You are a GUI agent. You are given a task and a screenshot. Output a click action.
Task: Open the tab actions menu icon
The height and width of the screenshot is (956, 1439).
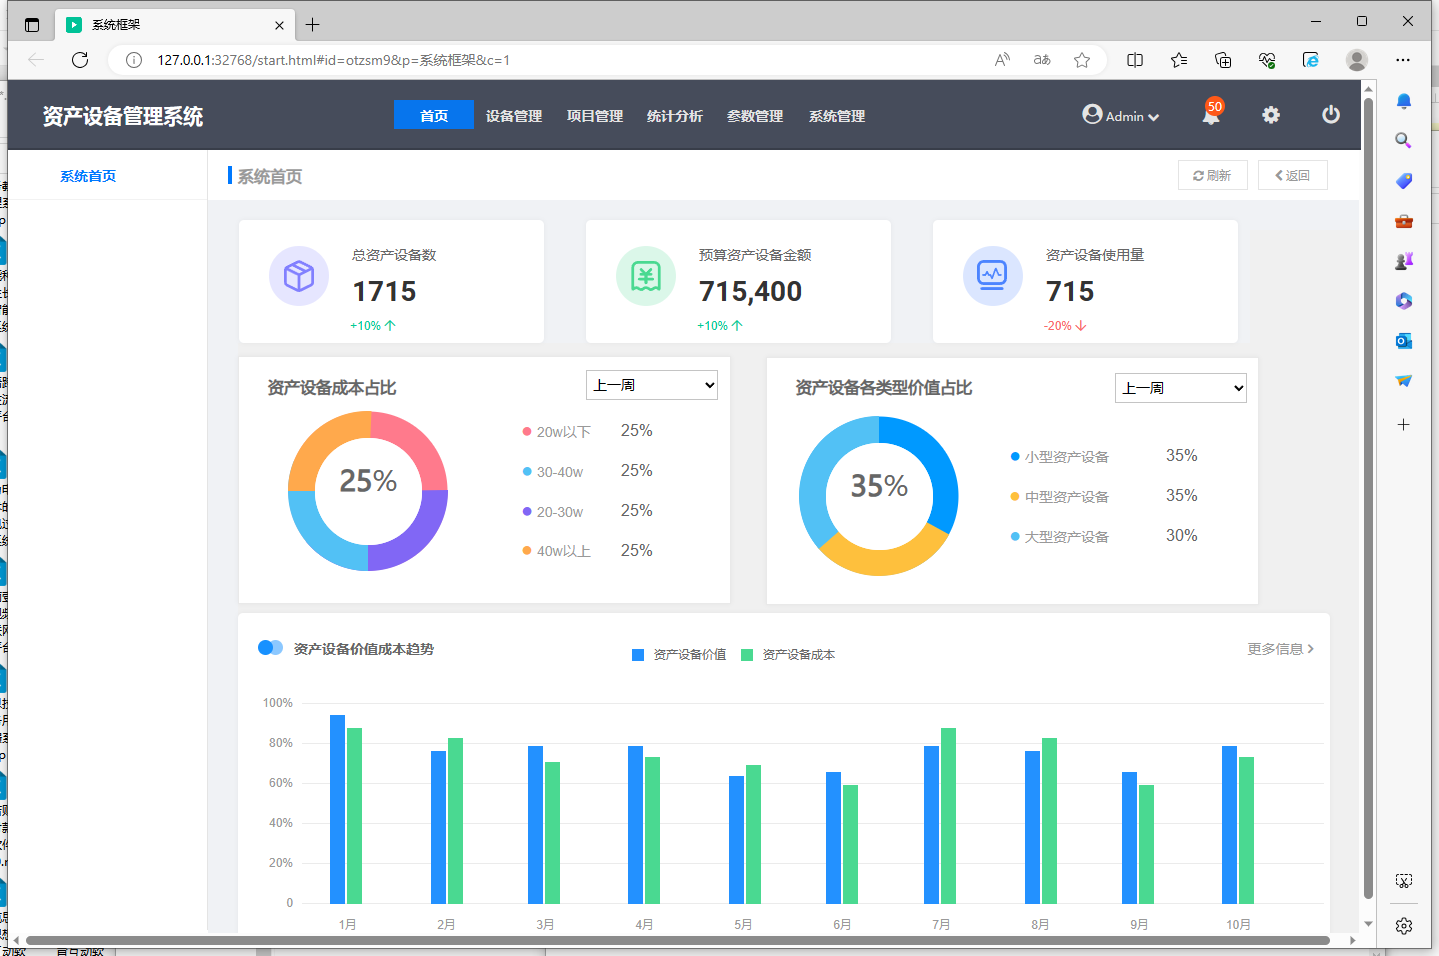point(32,25)
